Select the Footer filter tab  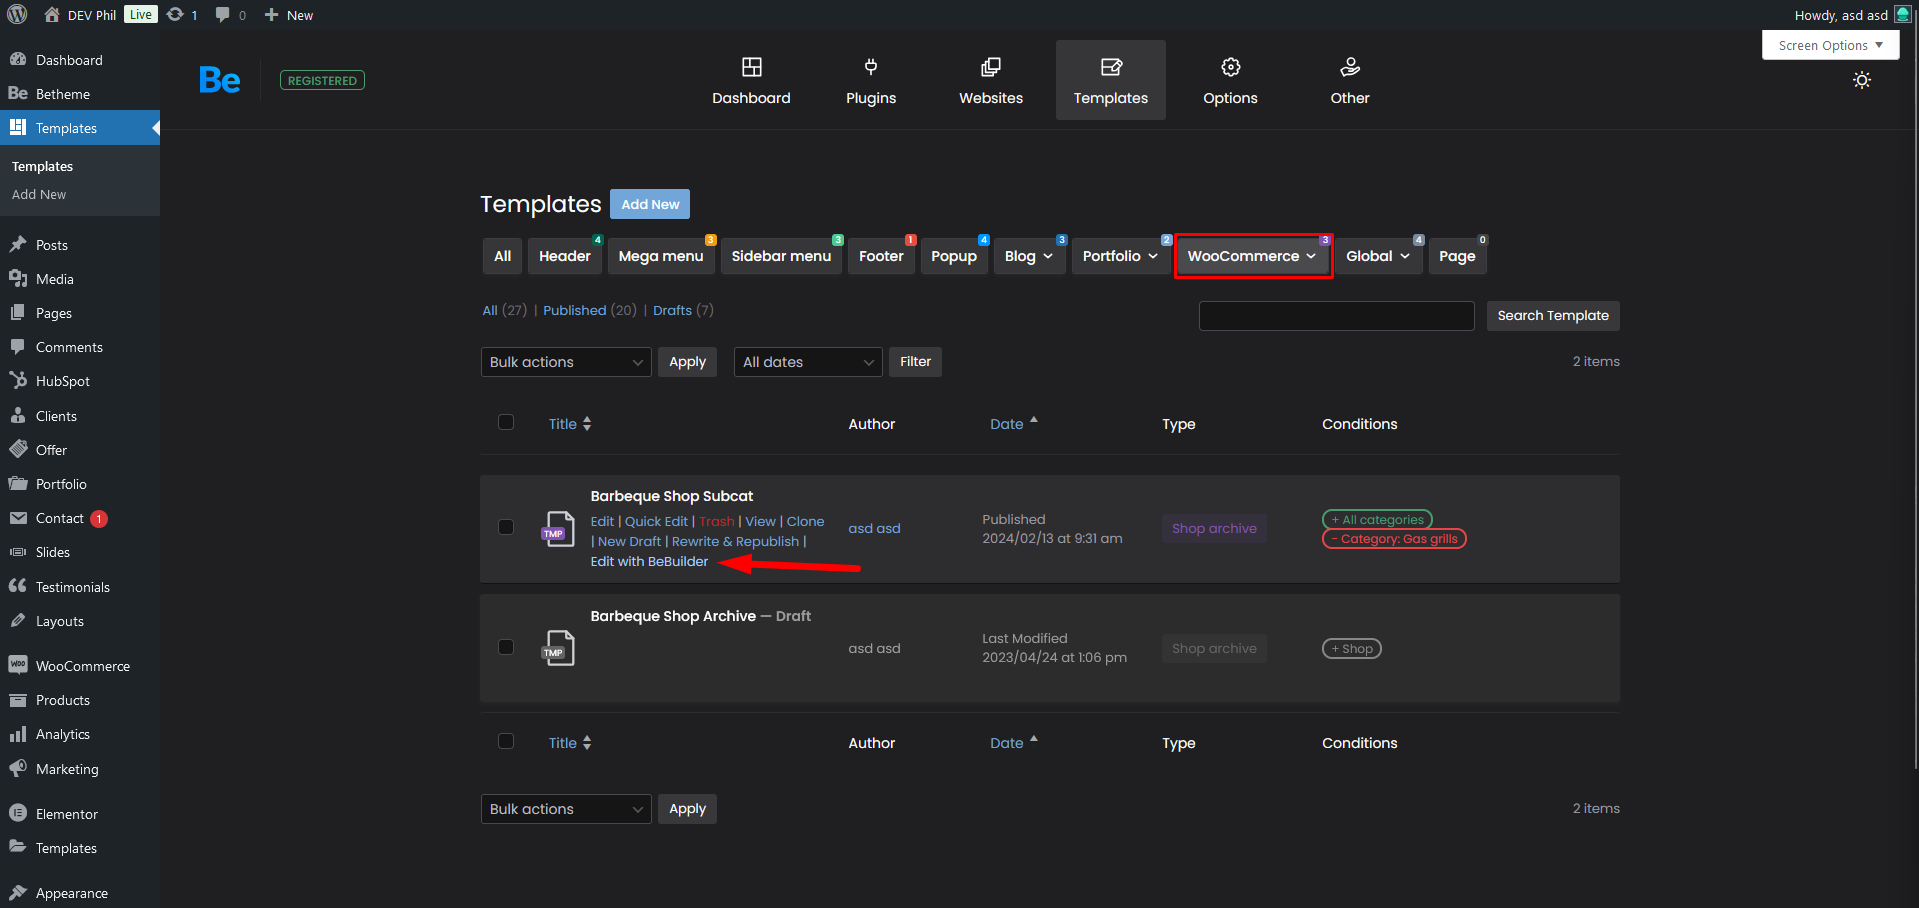[881, 256]
